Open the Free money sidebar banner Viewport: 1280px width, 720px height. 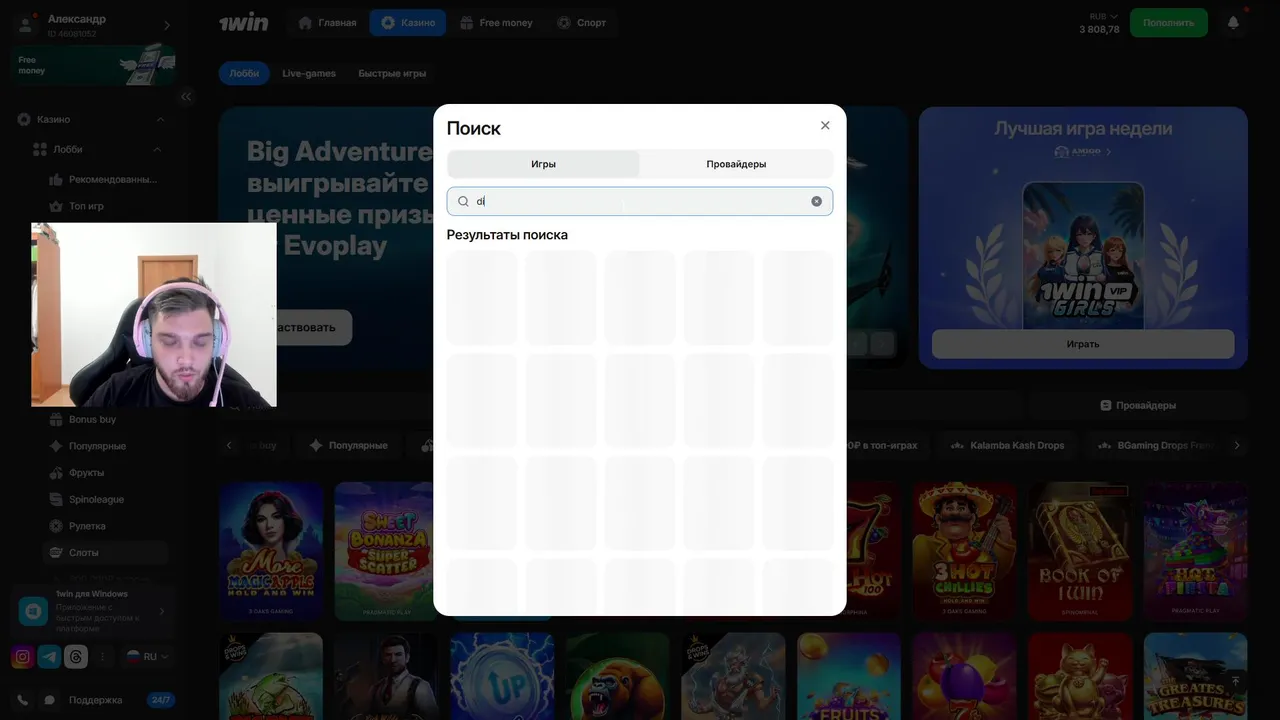click(95, 65)
